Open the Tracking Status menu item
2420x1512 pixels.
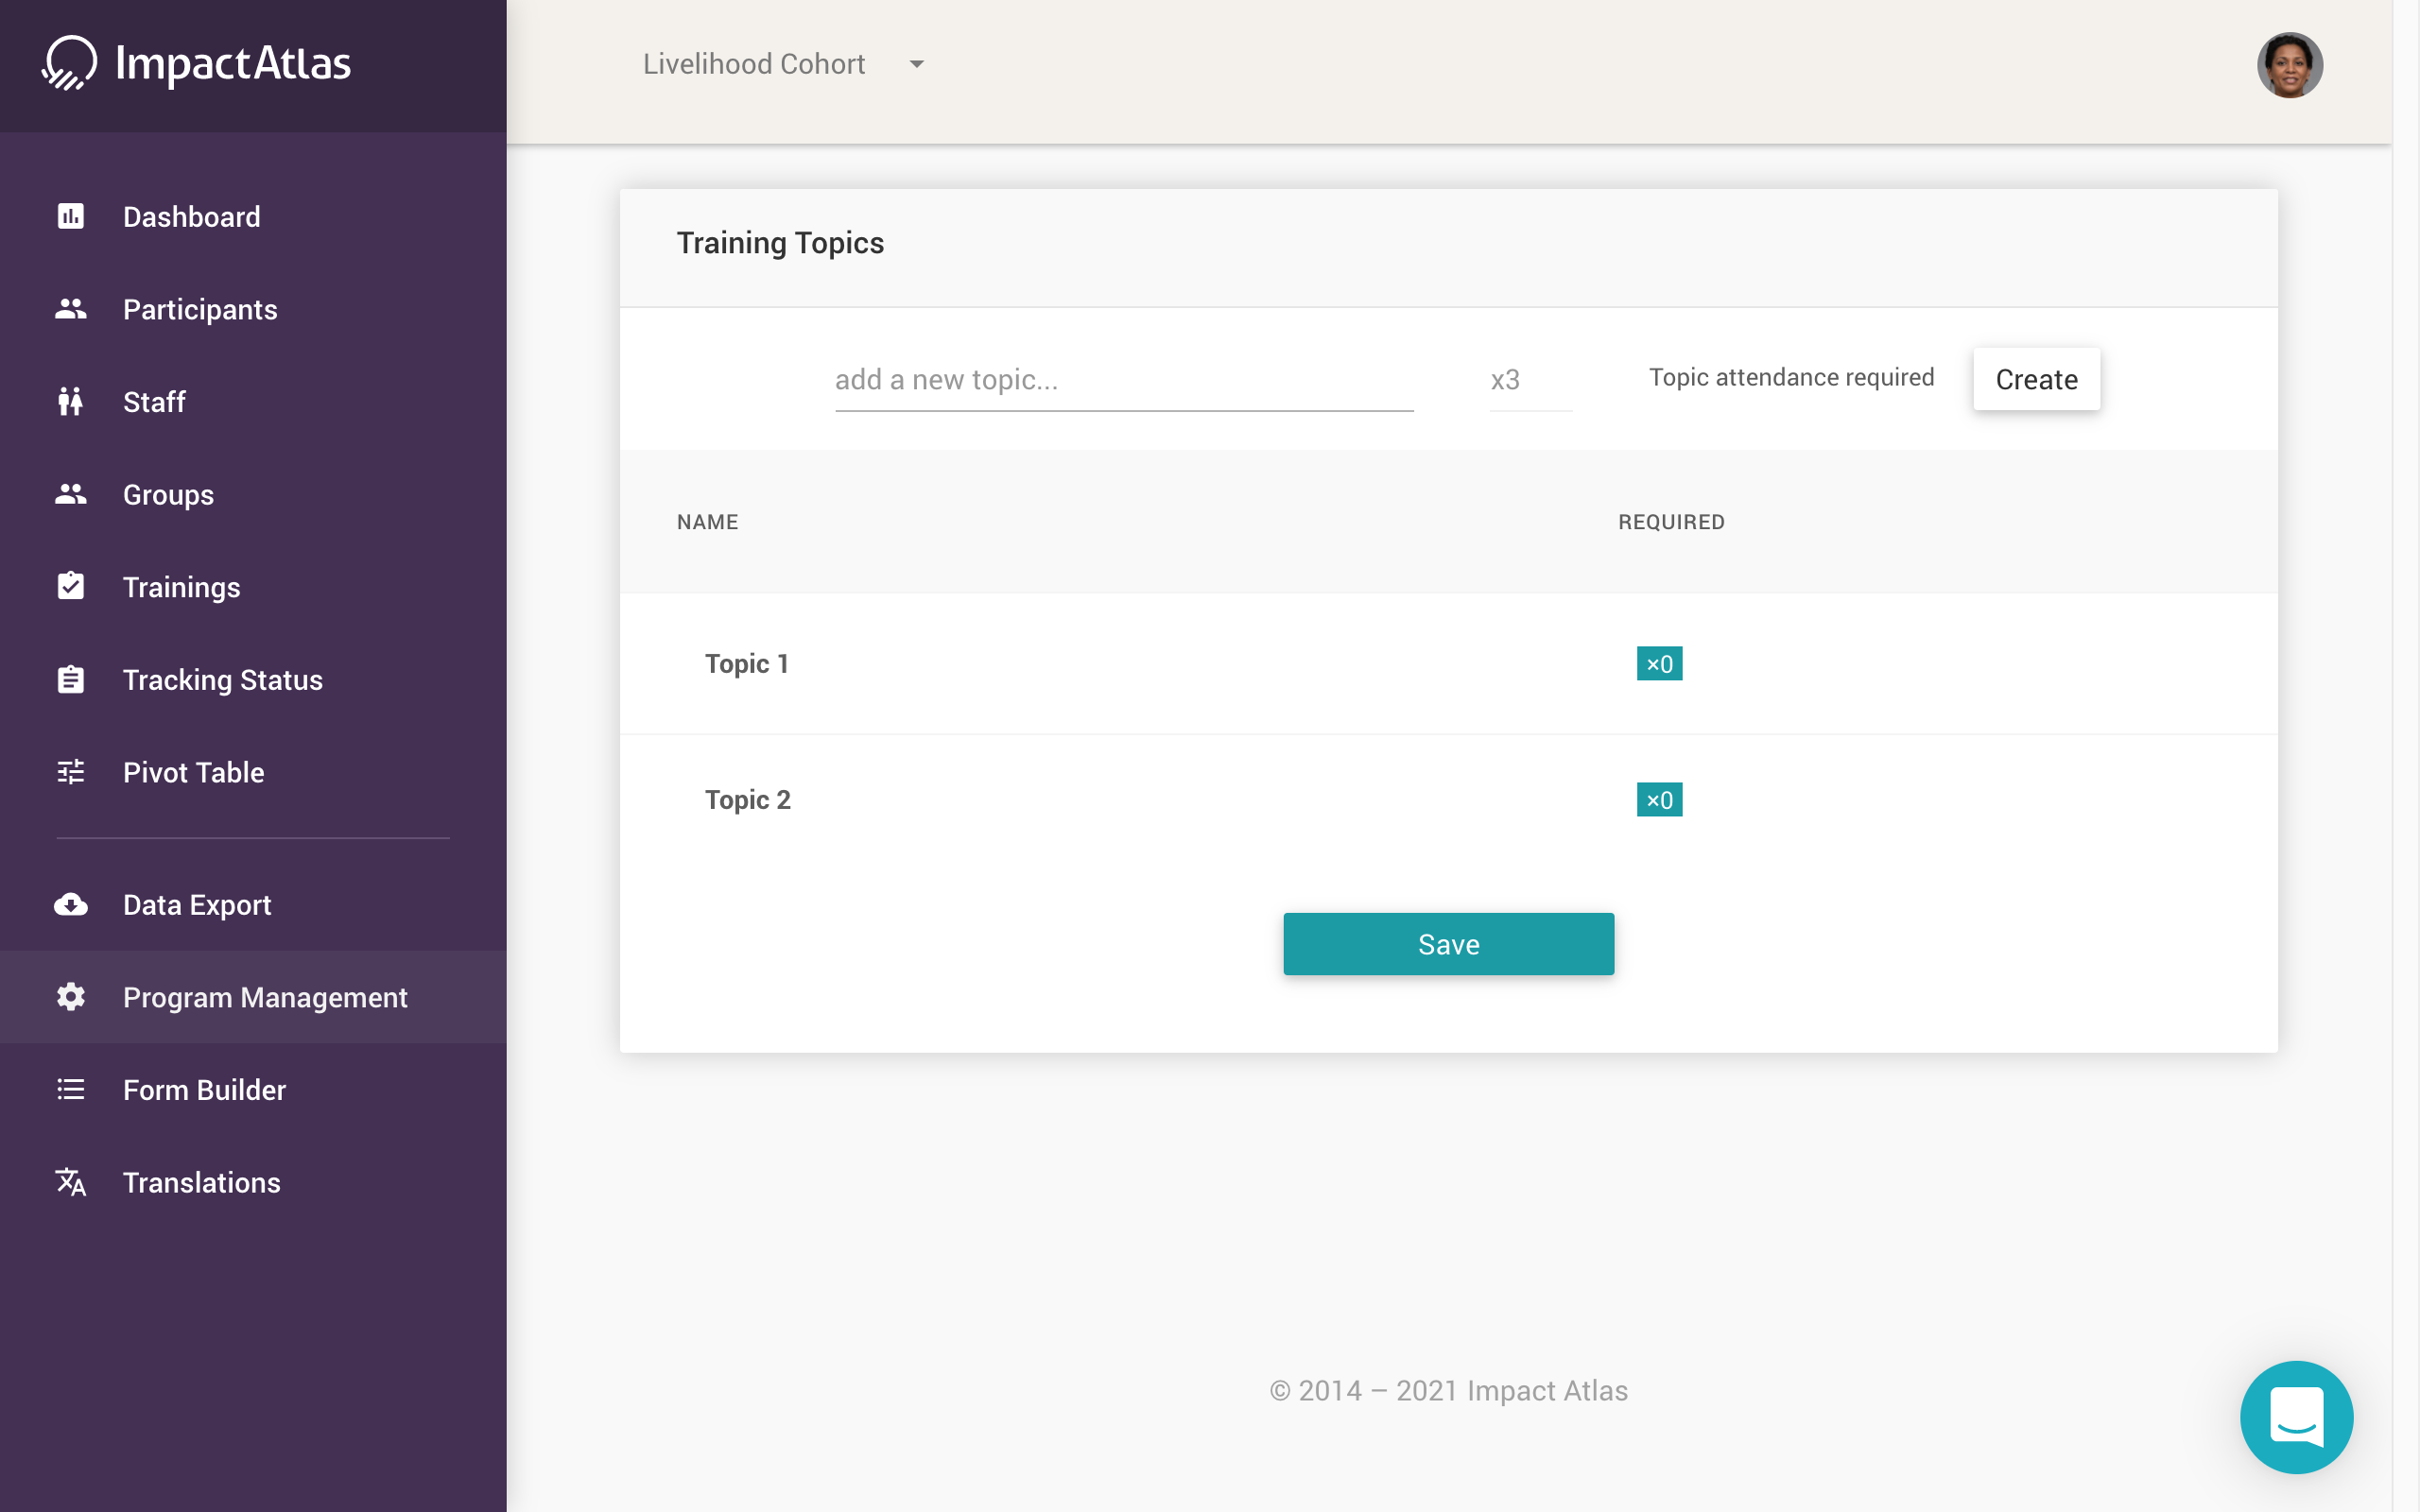(222, 680)
